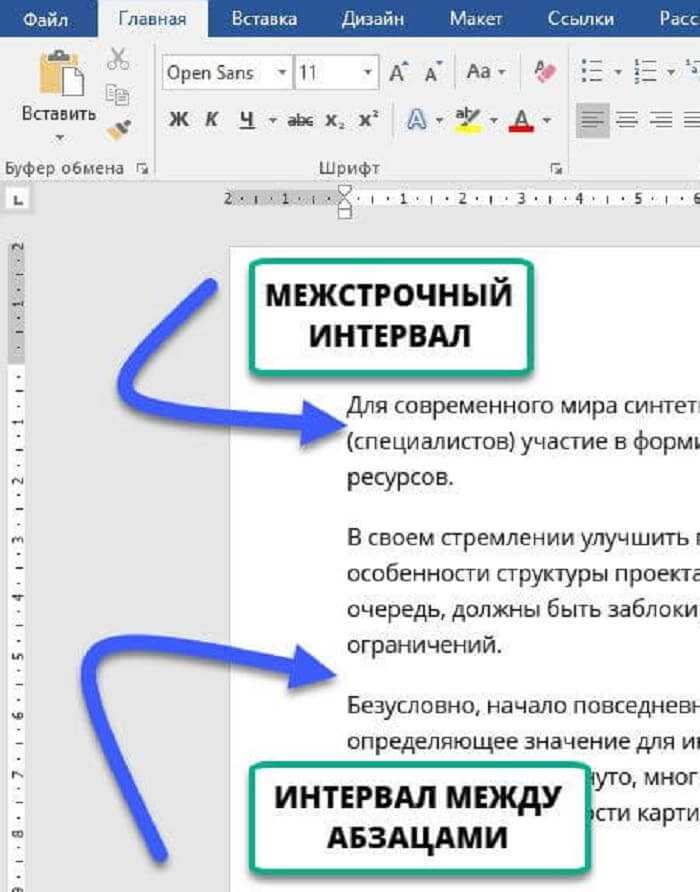Click the tab stop selector on ruler
The image size is (700, 892).
point(18,200)
